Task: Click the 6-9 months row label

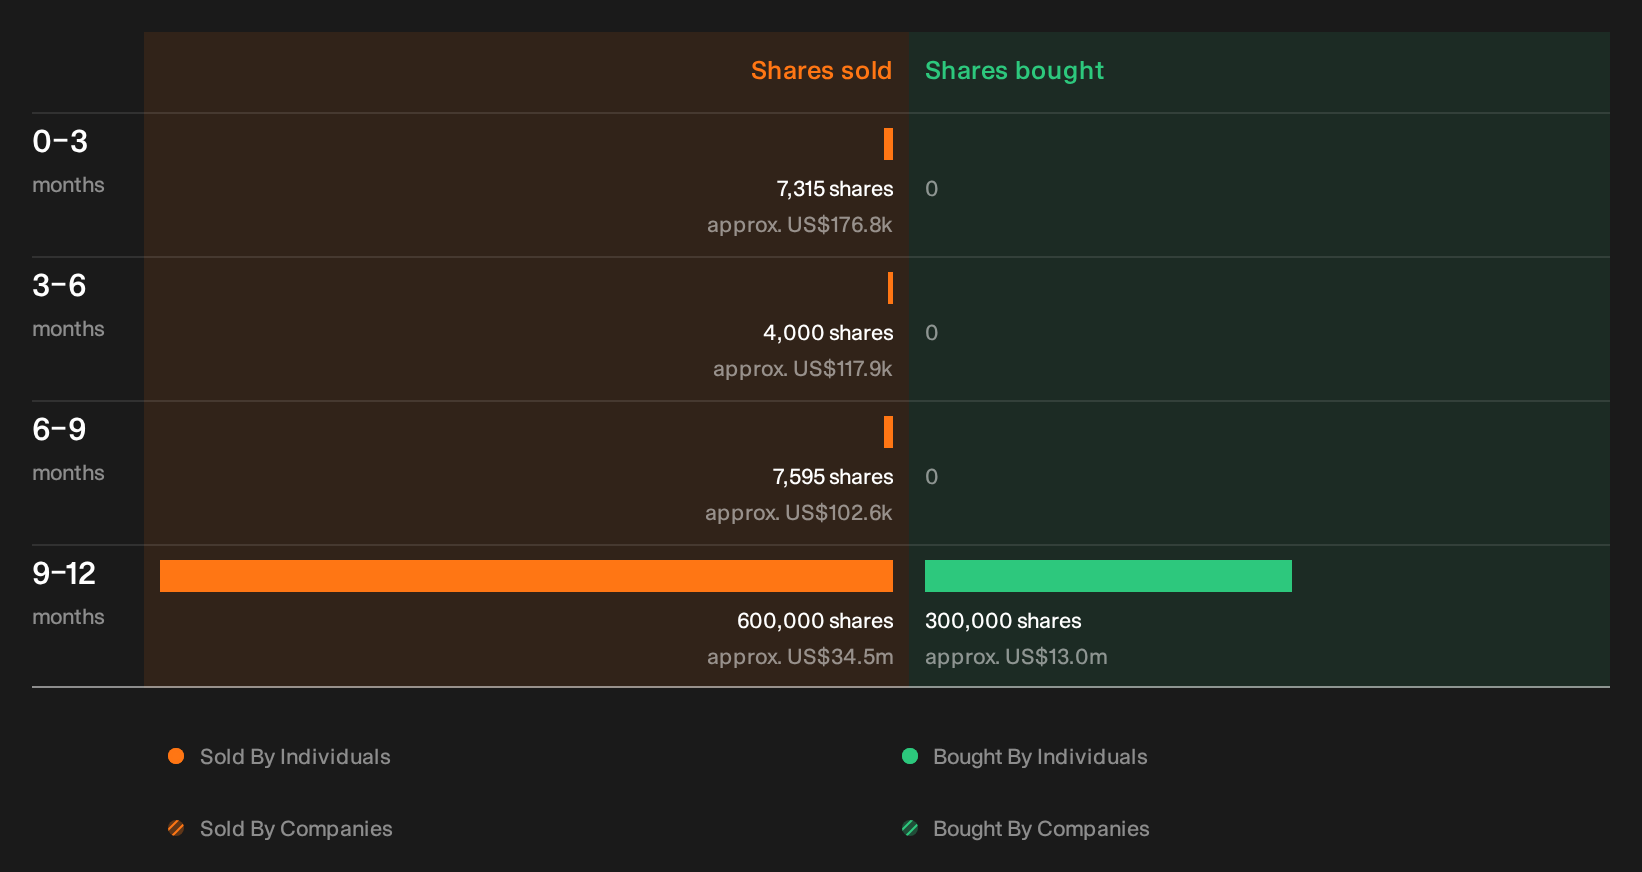Action: [68, 449]
